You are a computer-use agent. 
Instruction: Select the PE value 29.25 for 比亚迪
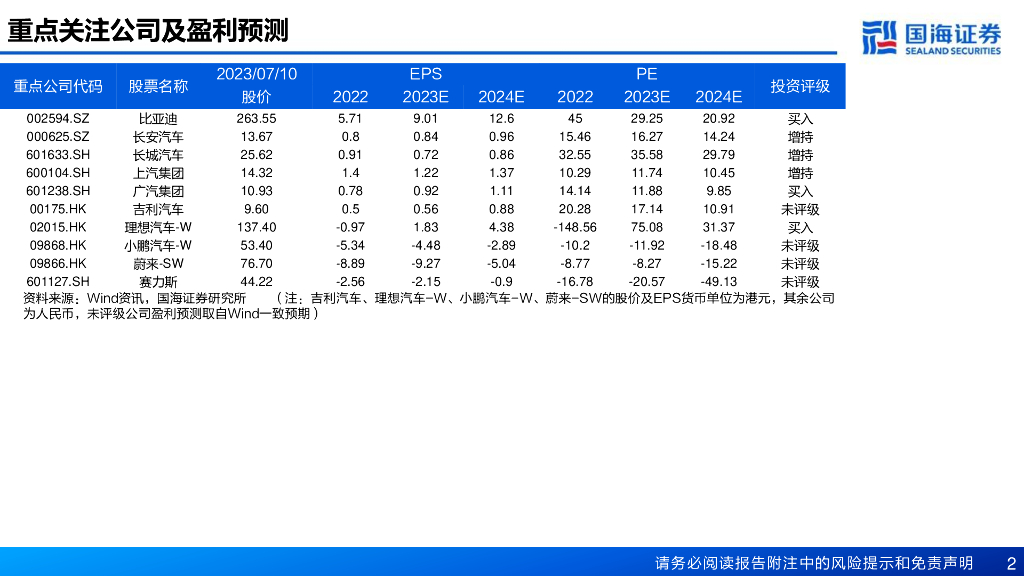tap(647, 119)
